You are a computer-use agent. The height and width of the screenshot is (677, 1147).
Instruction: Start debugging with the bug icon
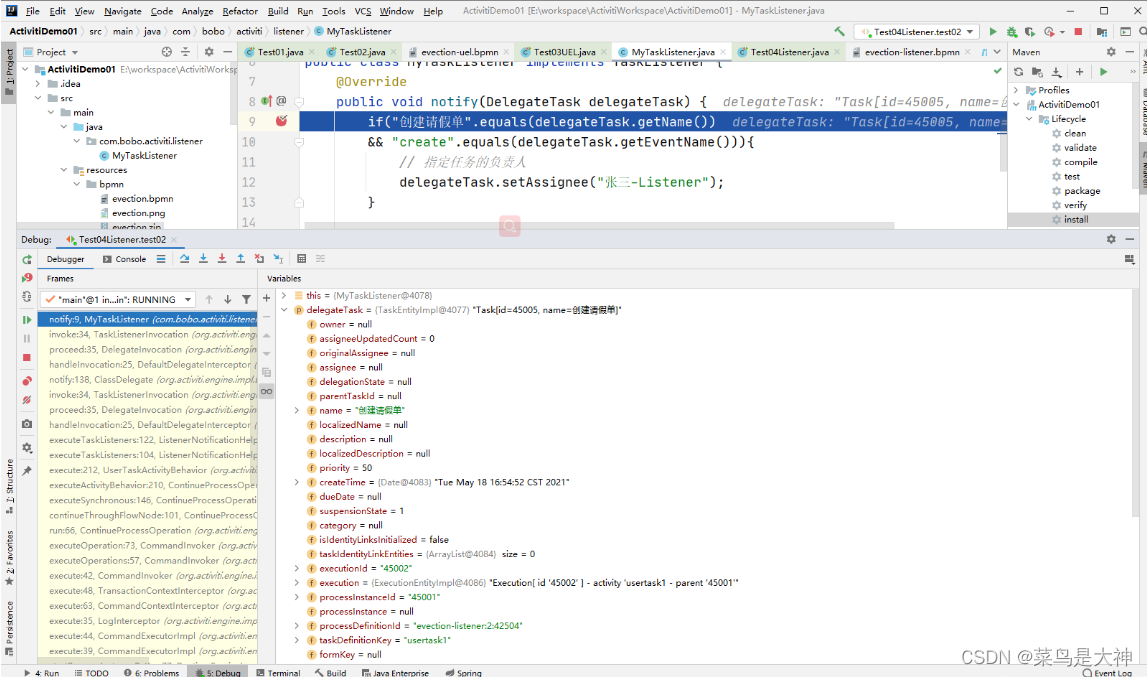pyautogui.click(x=1012, y=31)
